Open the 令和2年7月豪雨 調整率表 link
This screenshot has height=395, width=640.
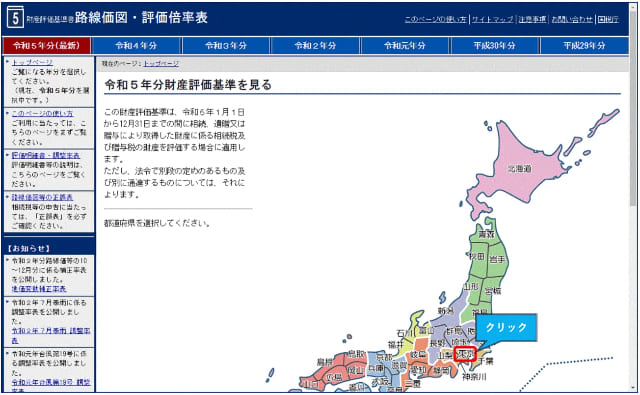coord(51,335)
